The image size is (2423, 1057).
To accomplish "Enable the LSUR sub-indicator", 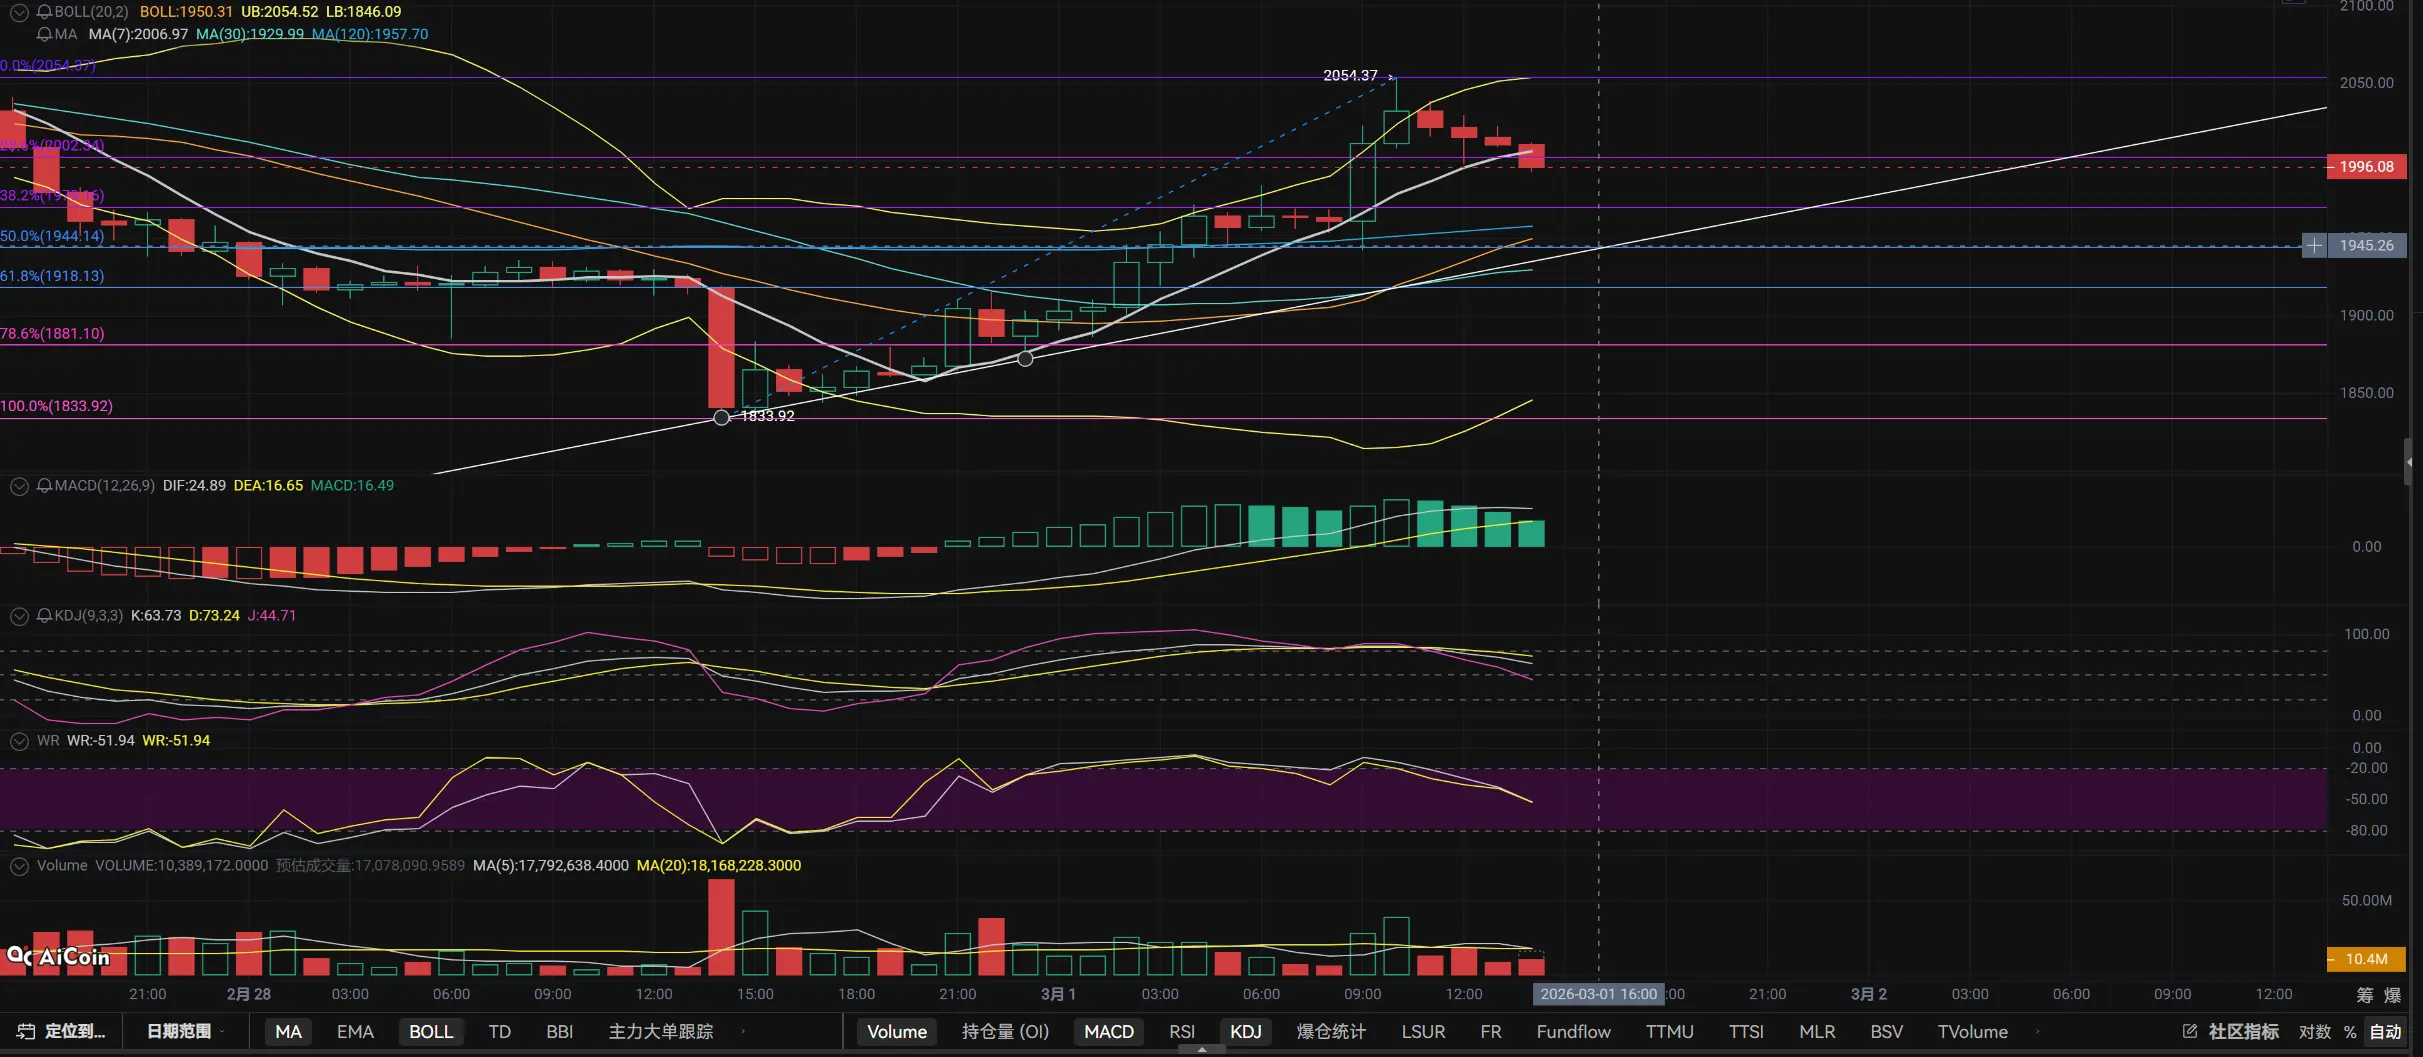I will pos(1423,1032).
